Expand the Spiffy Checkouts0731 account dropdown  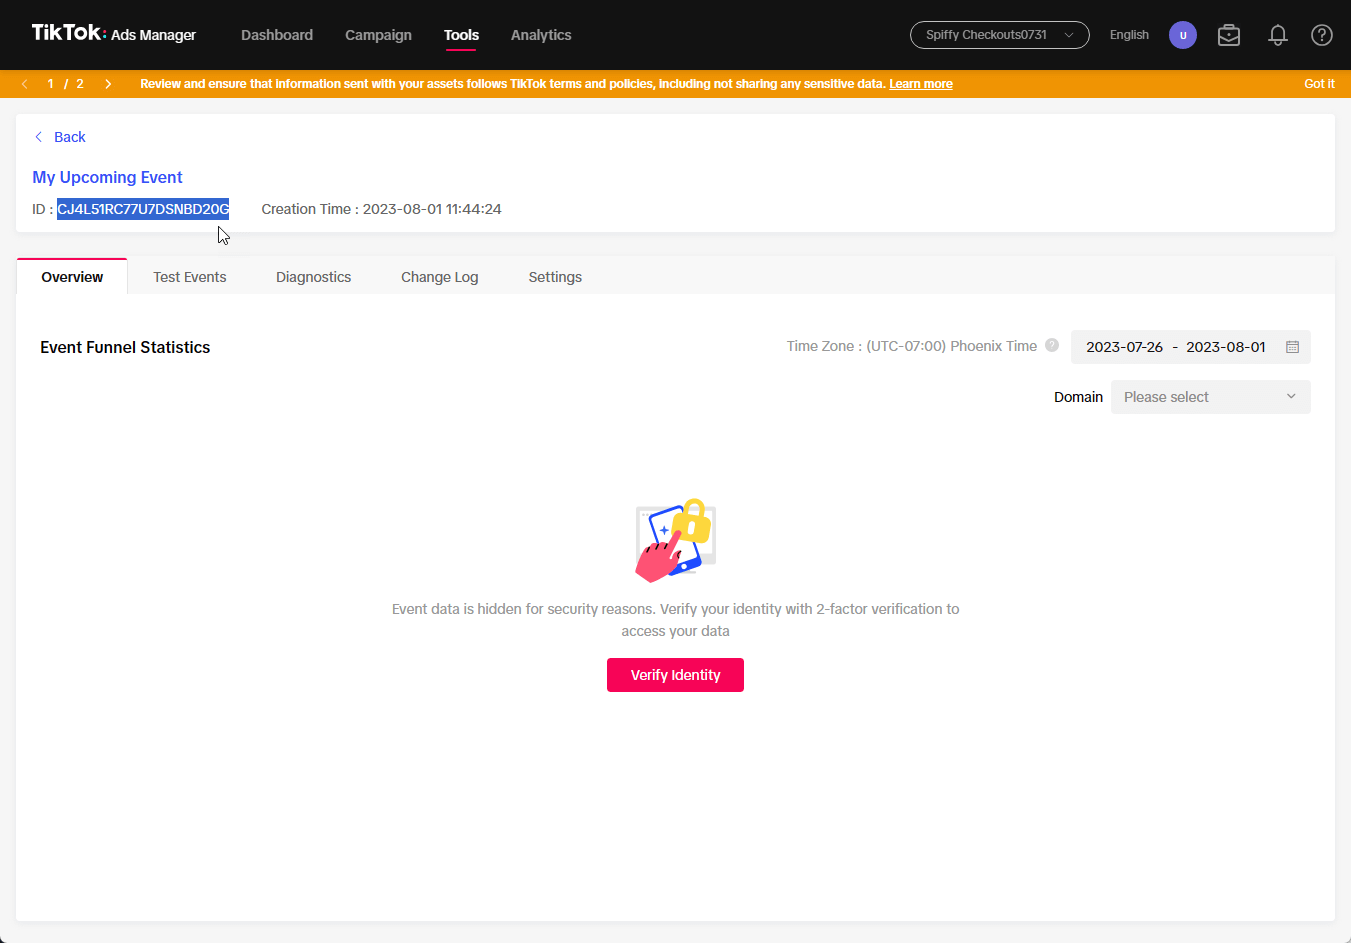[999, 35]
